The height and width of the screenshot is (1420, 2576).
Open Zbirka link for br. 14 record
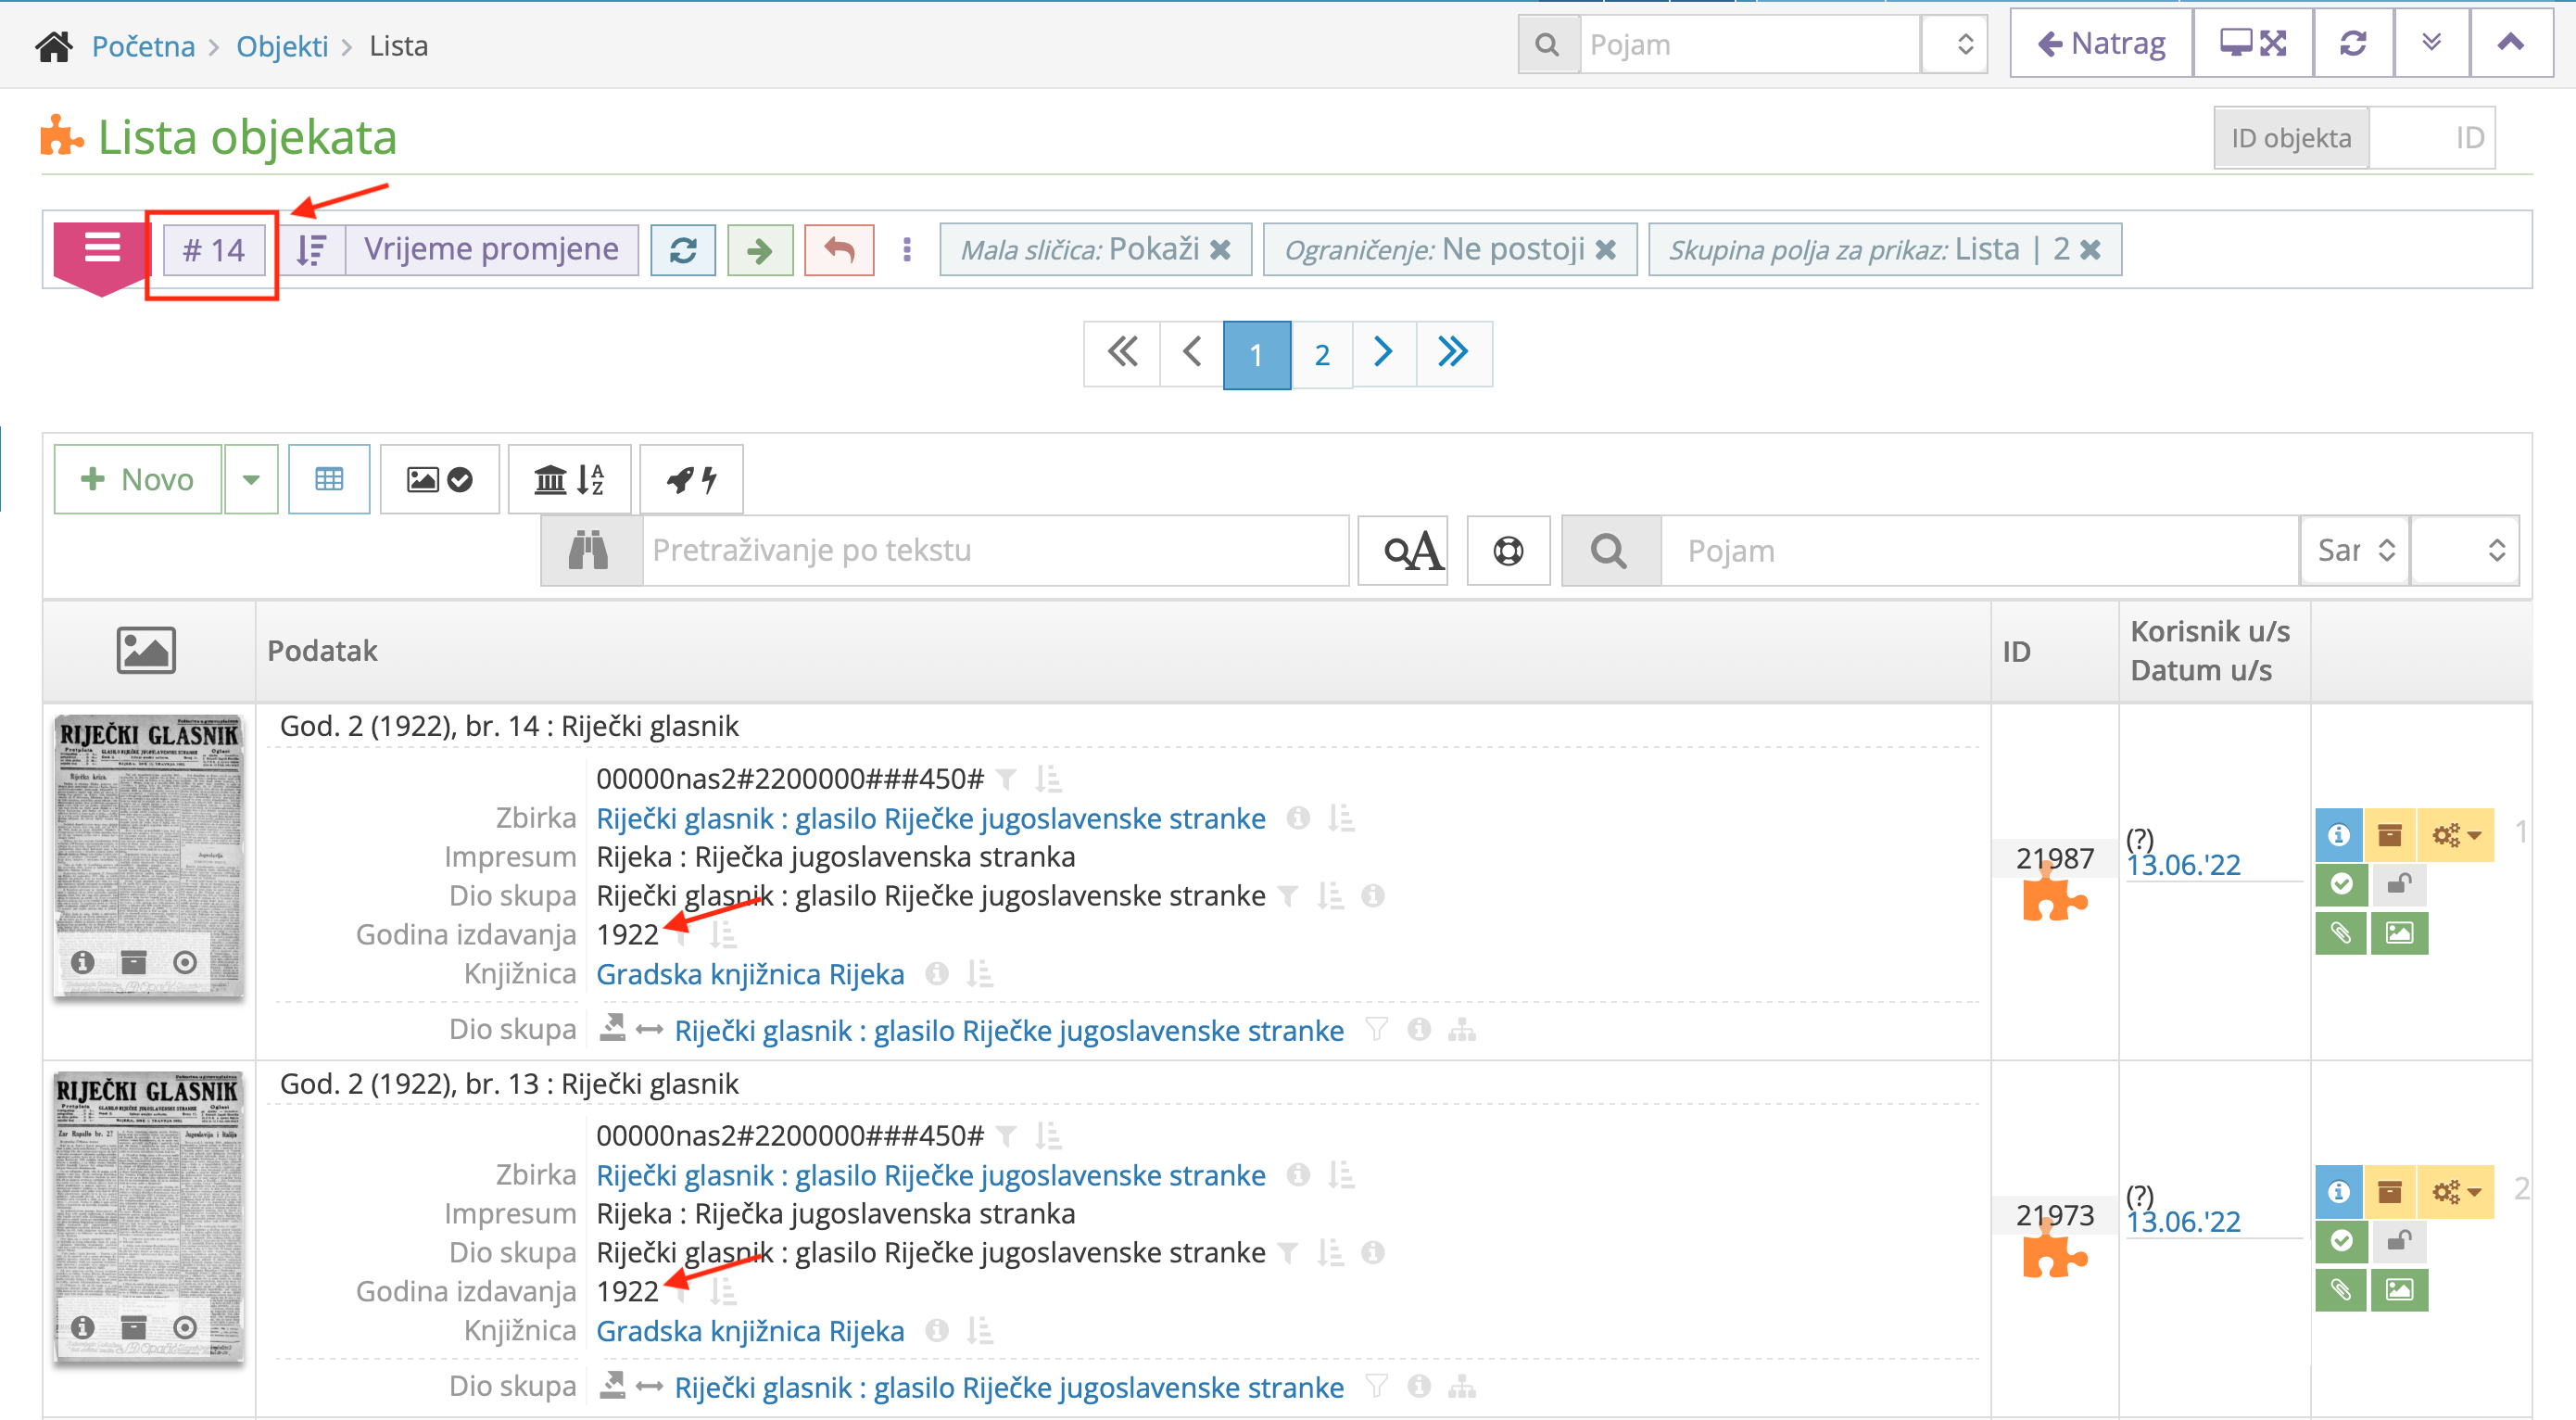tap(930, 818)
